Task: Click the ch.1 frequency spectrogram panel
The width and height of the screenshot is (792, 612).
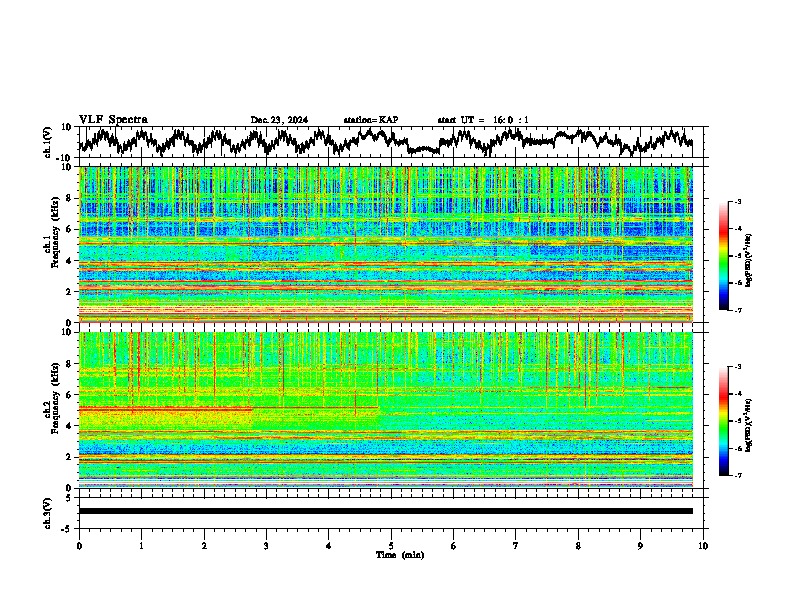Action: pyautogui.click(x=385, y=244)
